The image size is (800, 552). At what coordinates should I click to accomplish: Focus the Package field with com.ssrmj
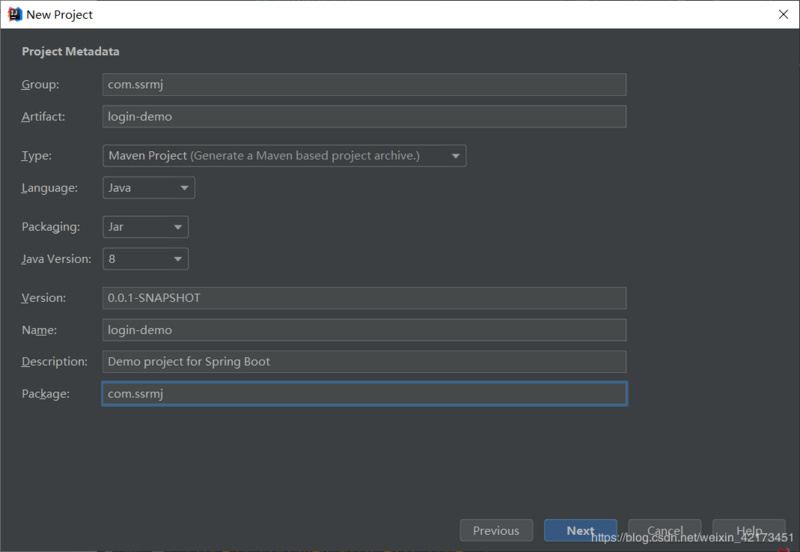point(364,394)
